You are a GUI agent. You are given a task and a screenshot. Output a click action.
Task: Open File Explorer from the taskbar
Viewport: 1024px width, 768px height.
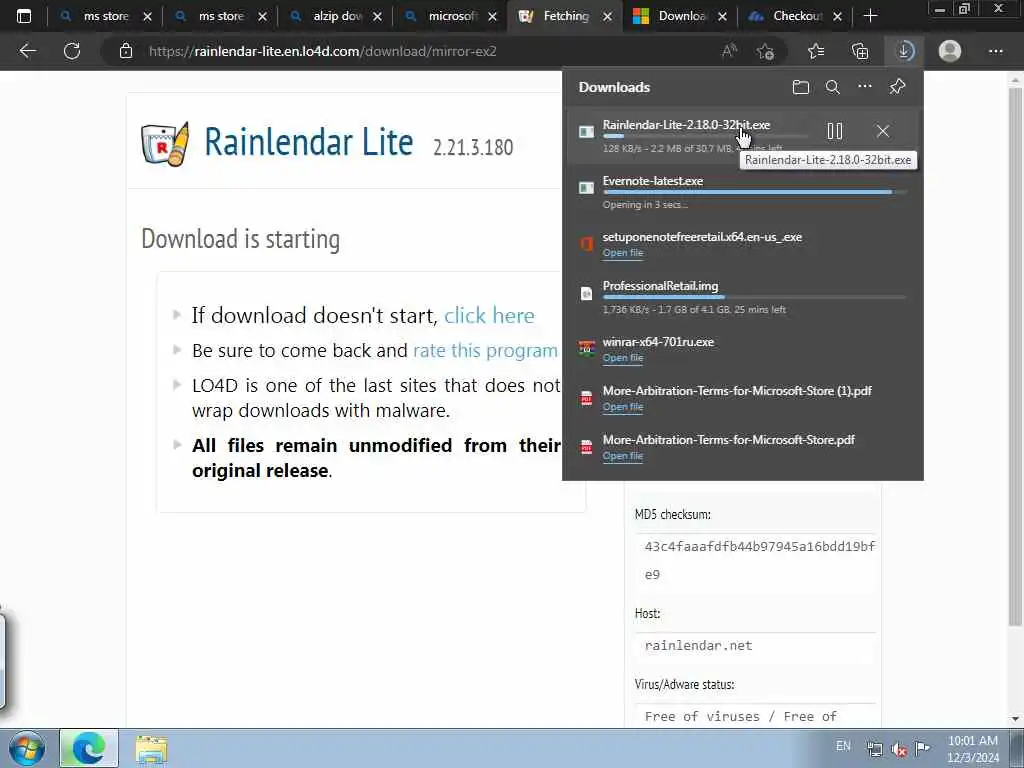point(152,749)
